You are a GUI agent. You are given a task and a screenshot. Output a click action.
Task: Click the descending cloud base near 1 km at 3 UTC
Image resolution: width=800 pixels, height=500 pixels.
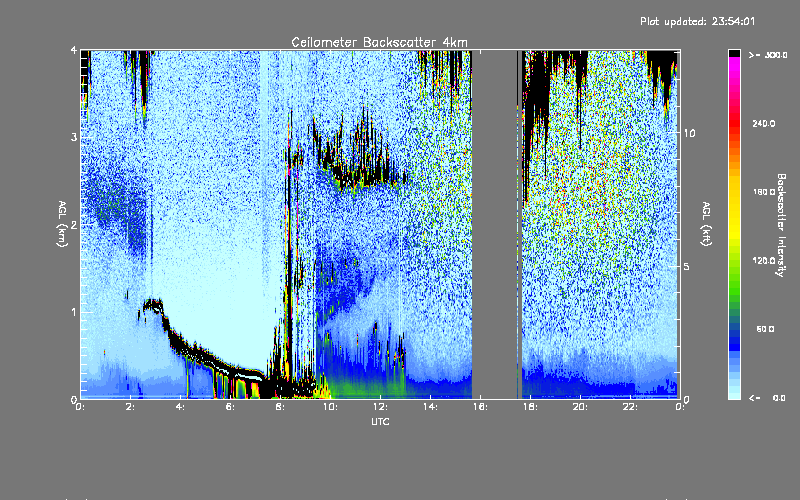pos(153,306)
